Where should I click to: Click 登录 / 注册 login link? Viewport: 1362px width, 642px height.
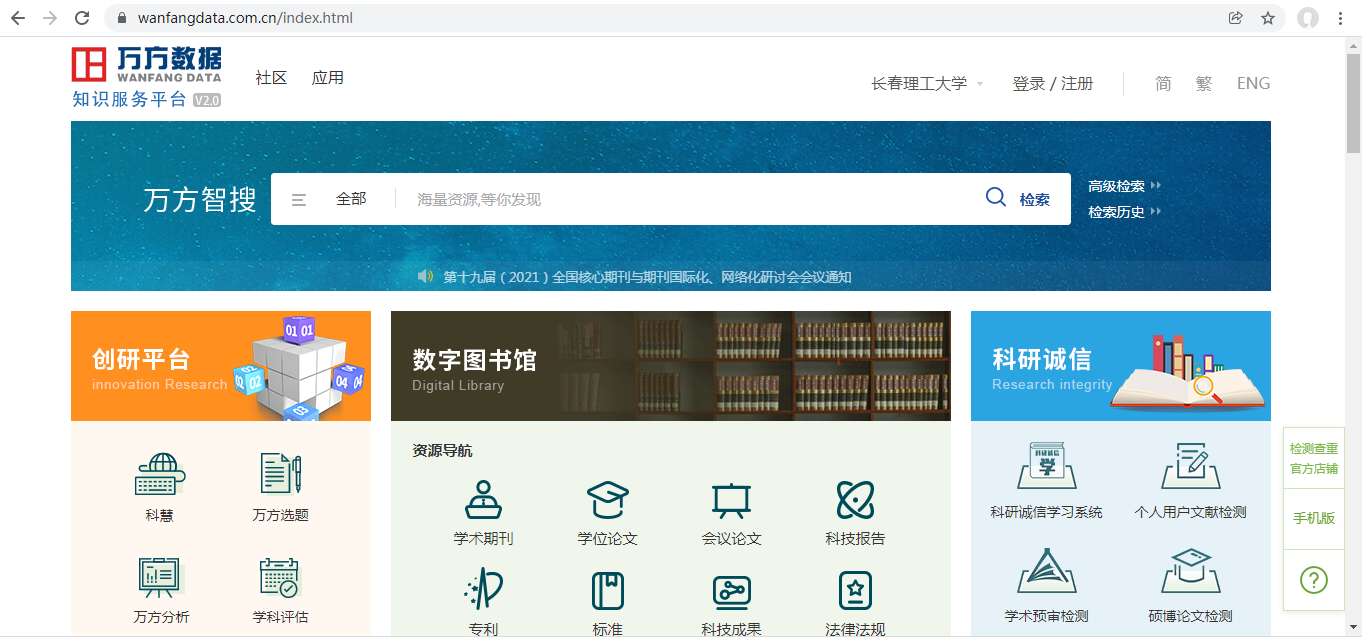pos(1053,84)
